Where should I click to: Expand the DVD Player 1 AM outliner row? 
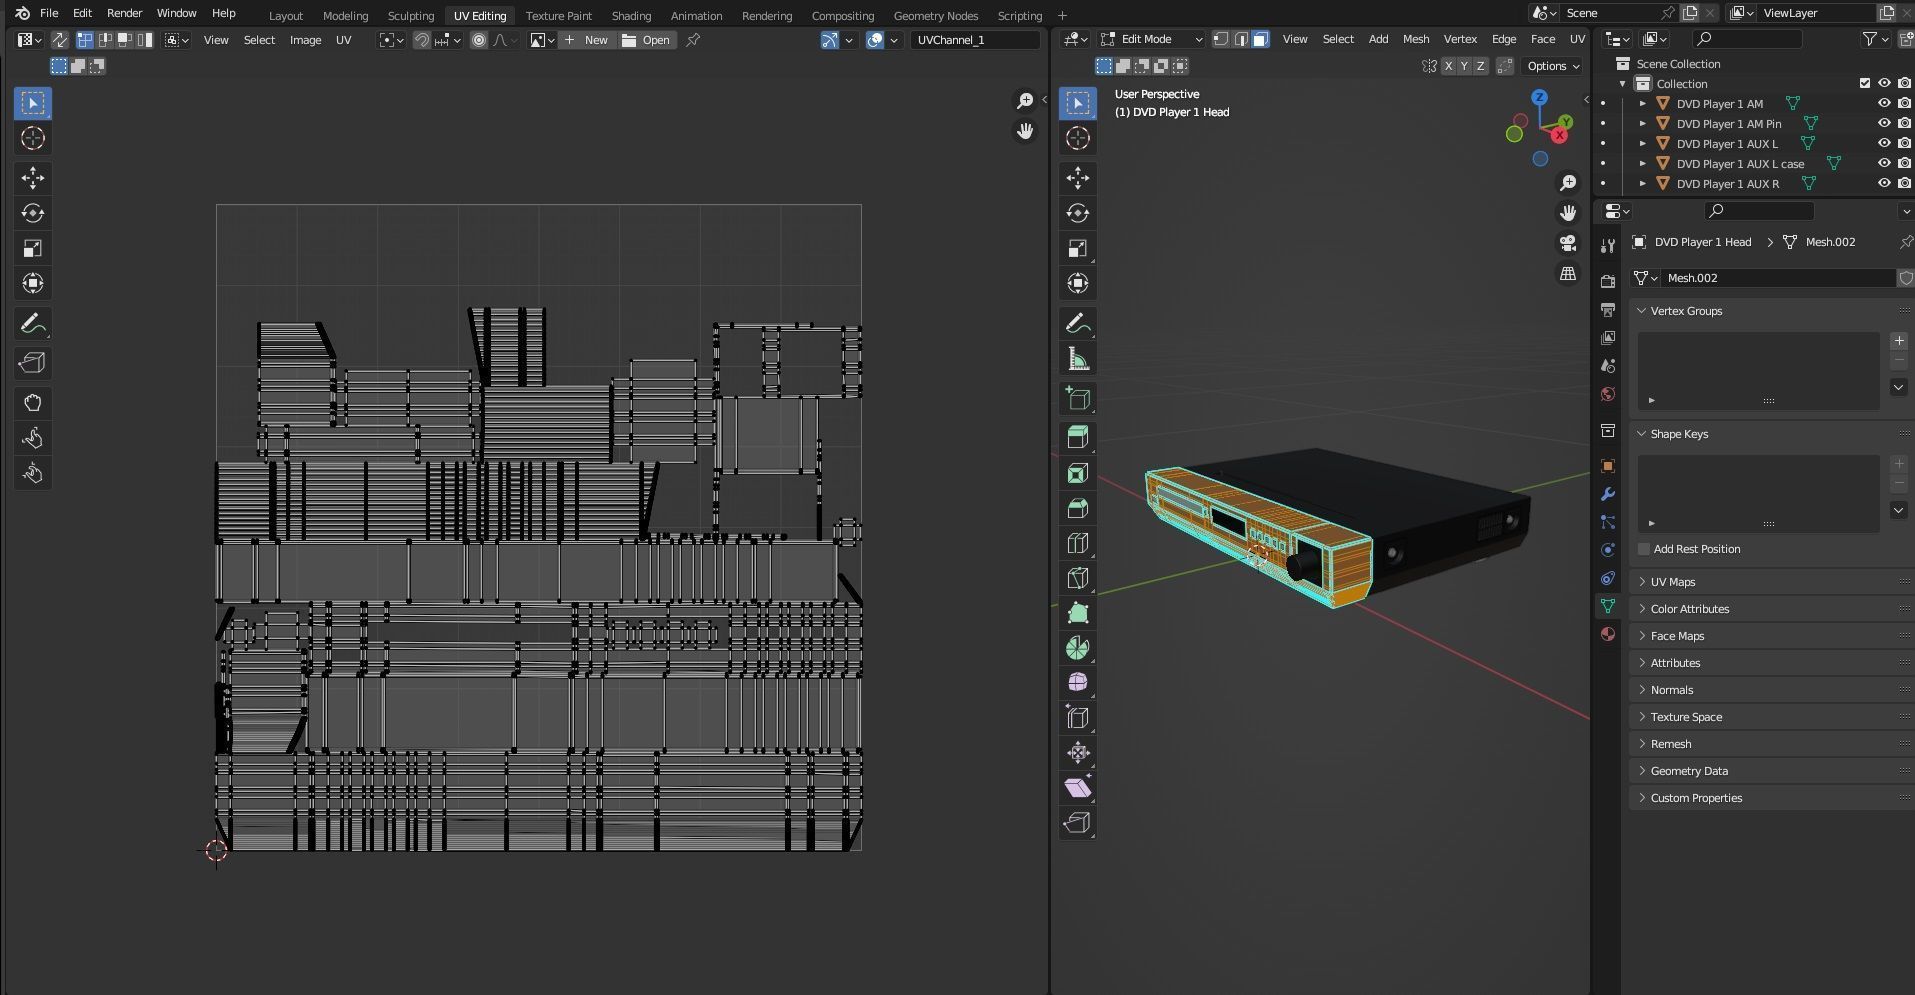click(1642, 103)
